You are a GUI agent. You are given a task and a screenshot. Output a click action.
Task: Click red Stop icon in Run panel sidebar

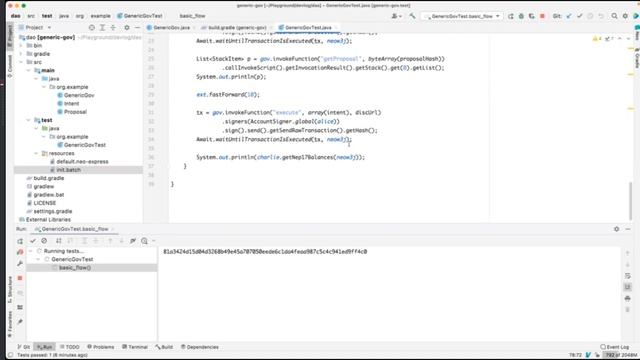click(20, 278)
